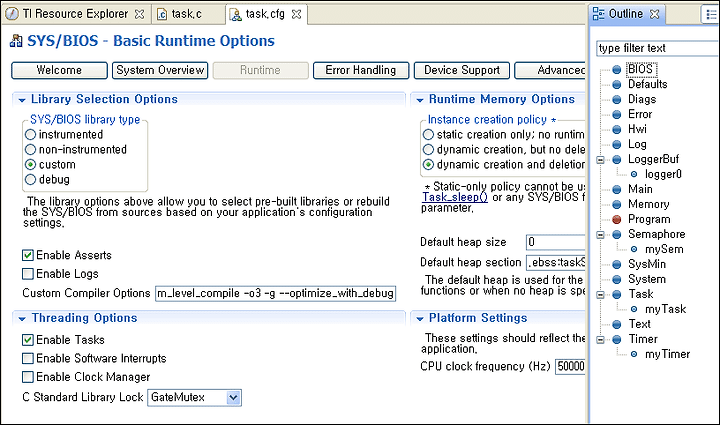
Task: Click the Main module icon in Outline
Action: point(617,190)
